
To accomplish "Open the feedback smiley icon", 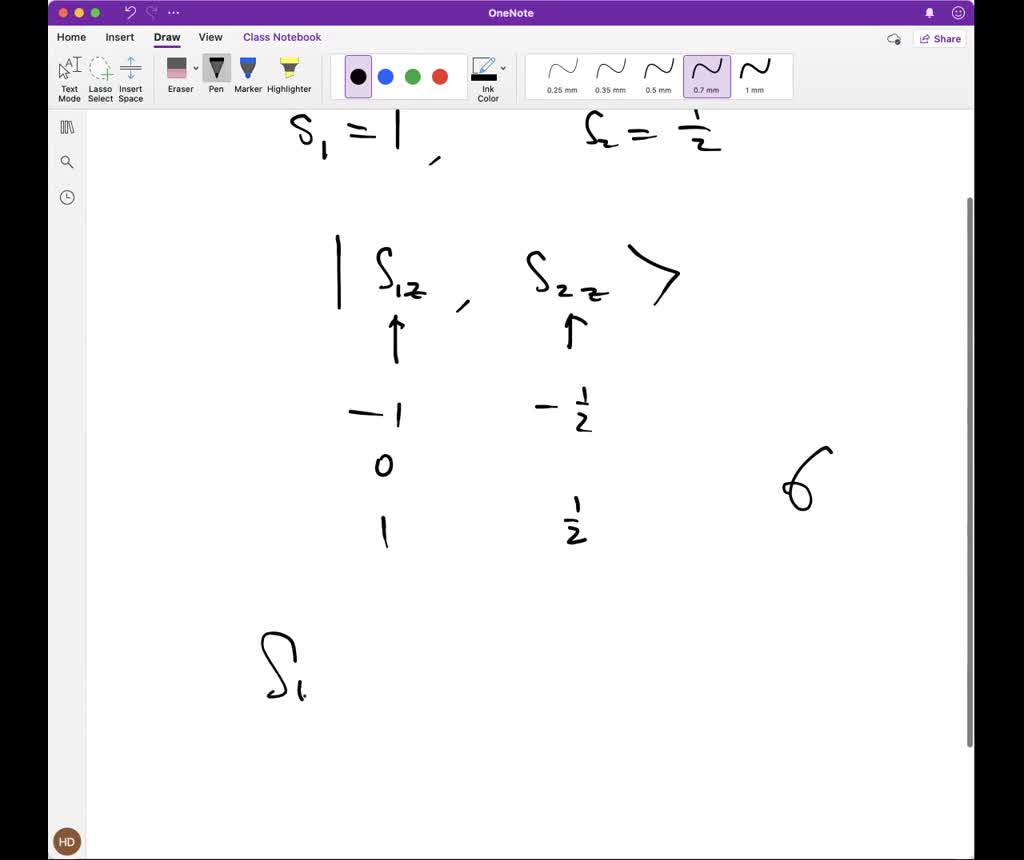I will tap(958, 12).
